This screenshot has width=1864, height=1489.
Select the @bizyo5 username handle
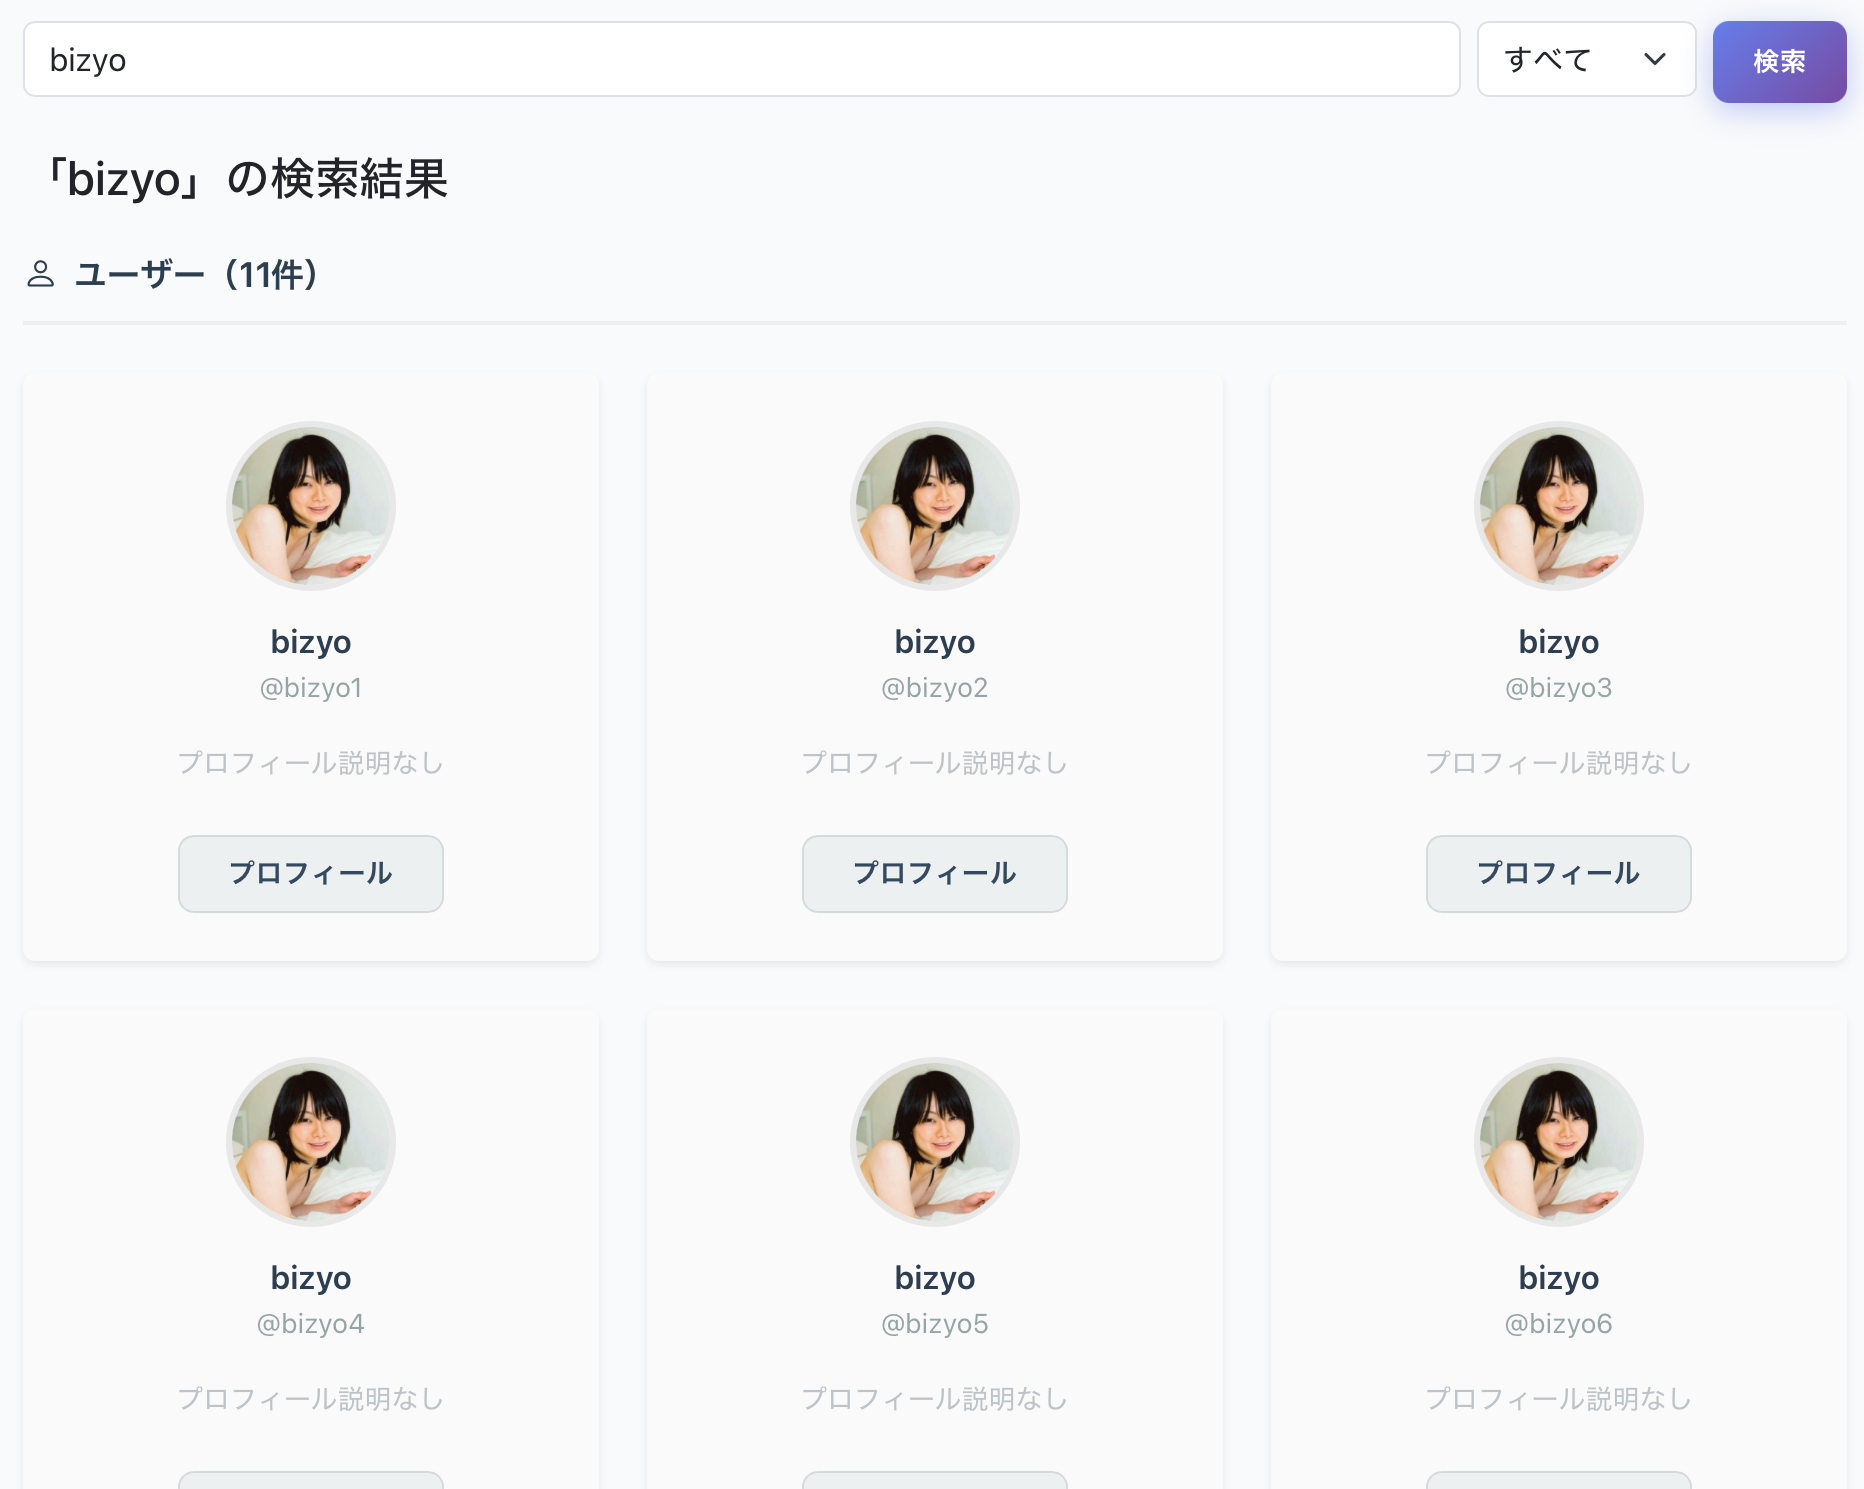point(935,1324)
